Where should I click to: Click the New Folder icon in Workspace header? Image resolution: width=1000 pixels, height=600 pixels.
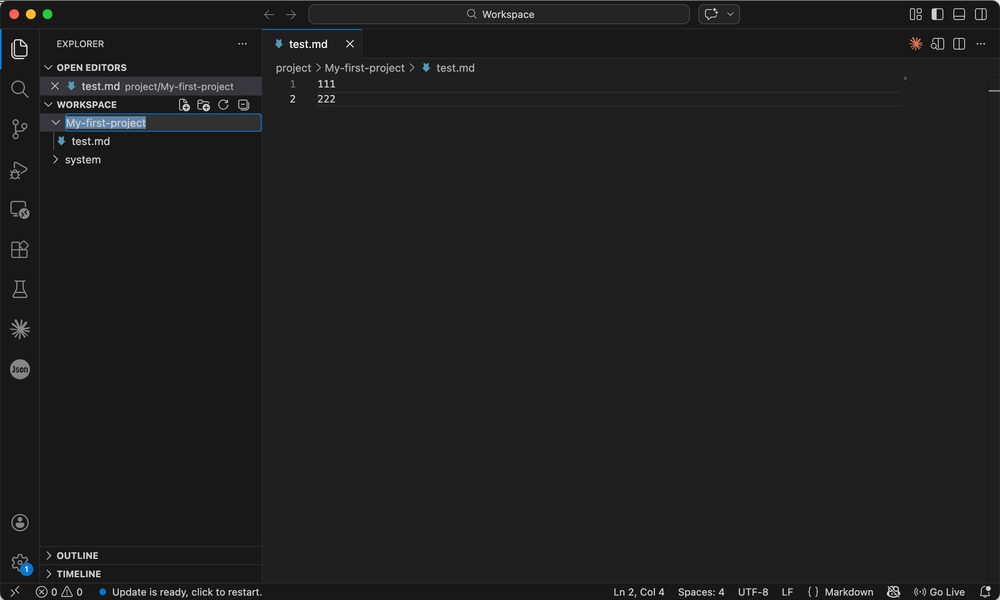click(x=204, y=105)
